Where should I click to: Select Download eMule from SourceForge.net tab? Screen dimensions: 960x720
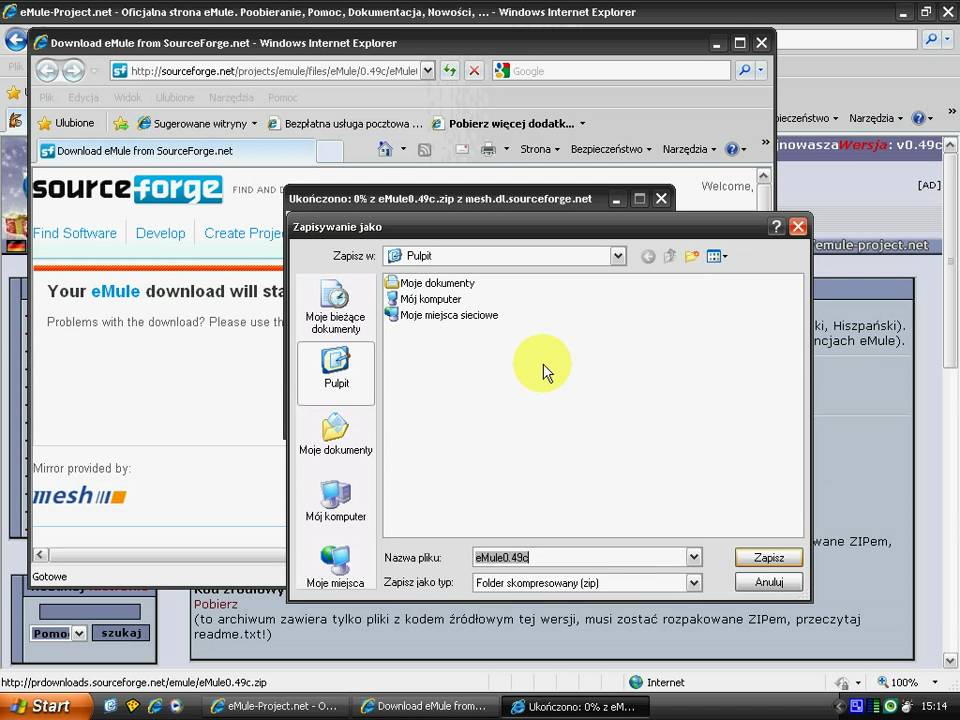[x=176, y=151]
